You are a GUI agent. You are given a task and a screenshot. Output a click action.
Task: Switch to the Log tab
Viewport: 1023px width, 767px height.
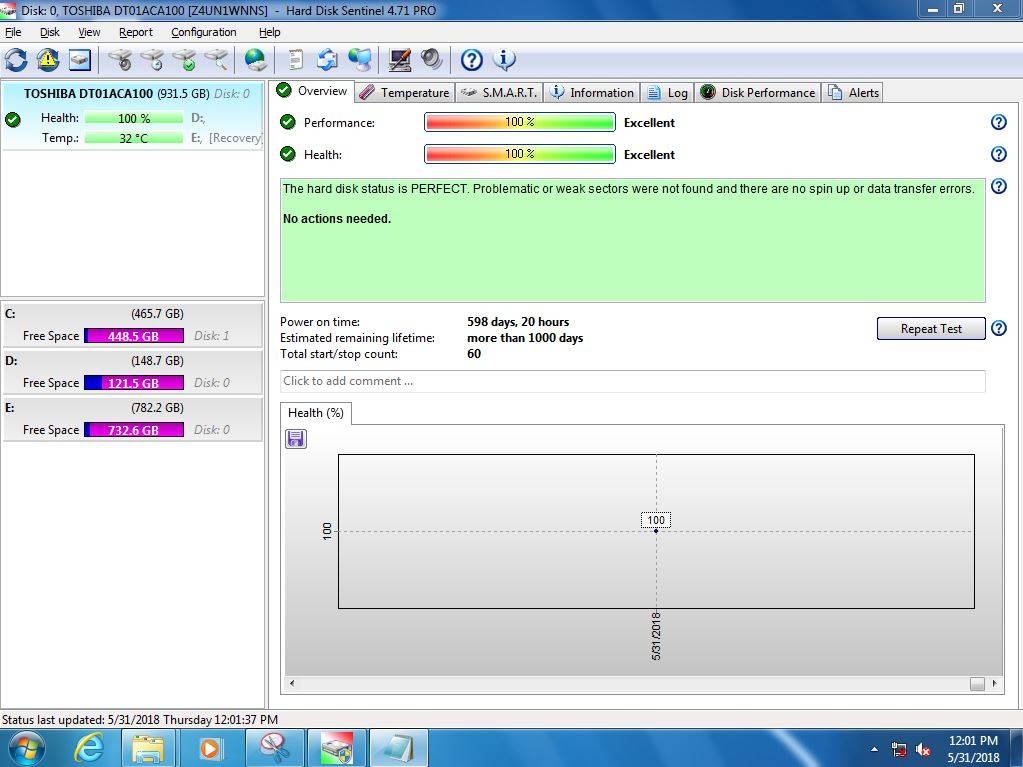667,93
